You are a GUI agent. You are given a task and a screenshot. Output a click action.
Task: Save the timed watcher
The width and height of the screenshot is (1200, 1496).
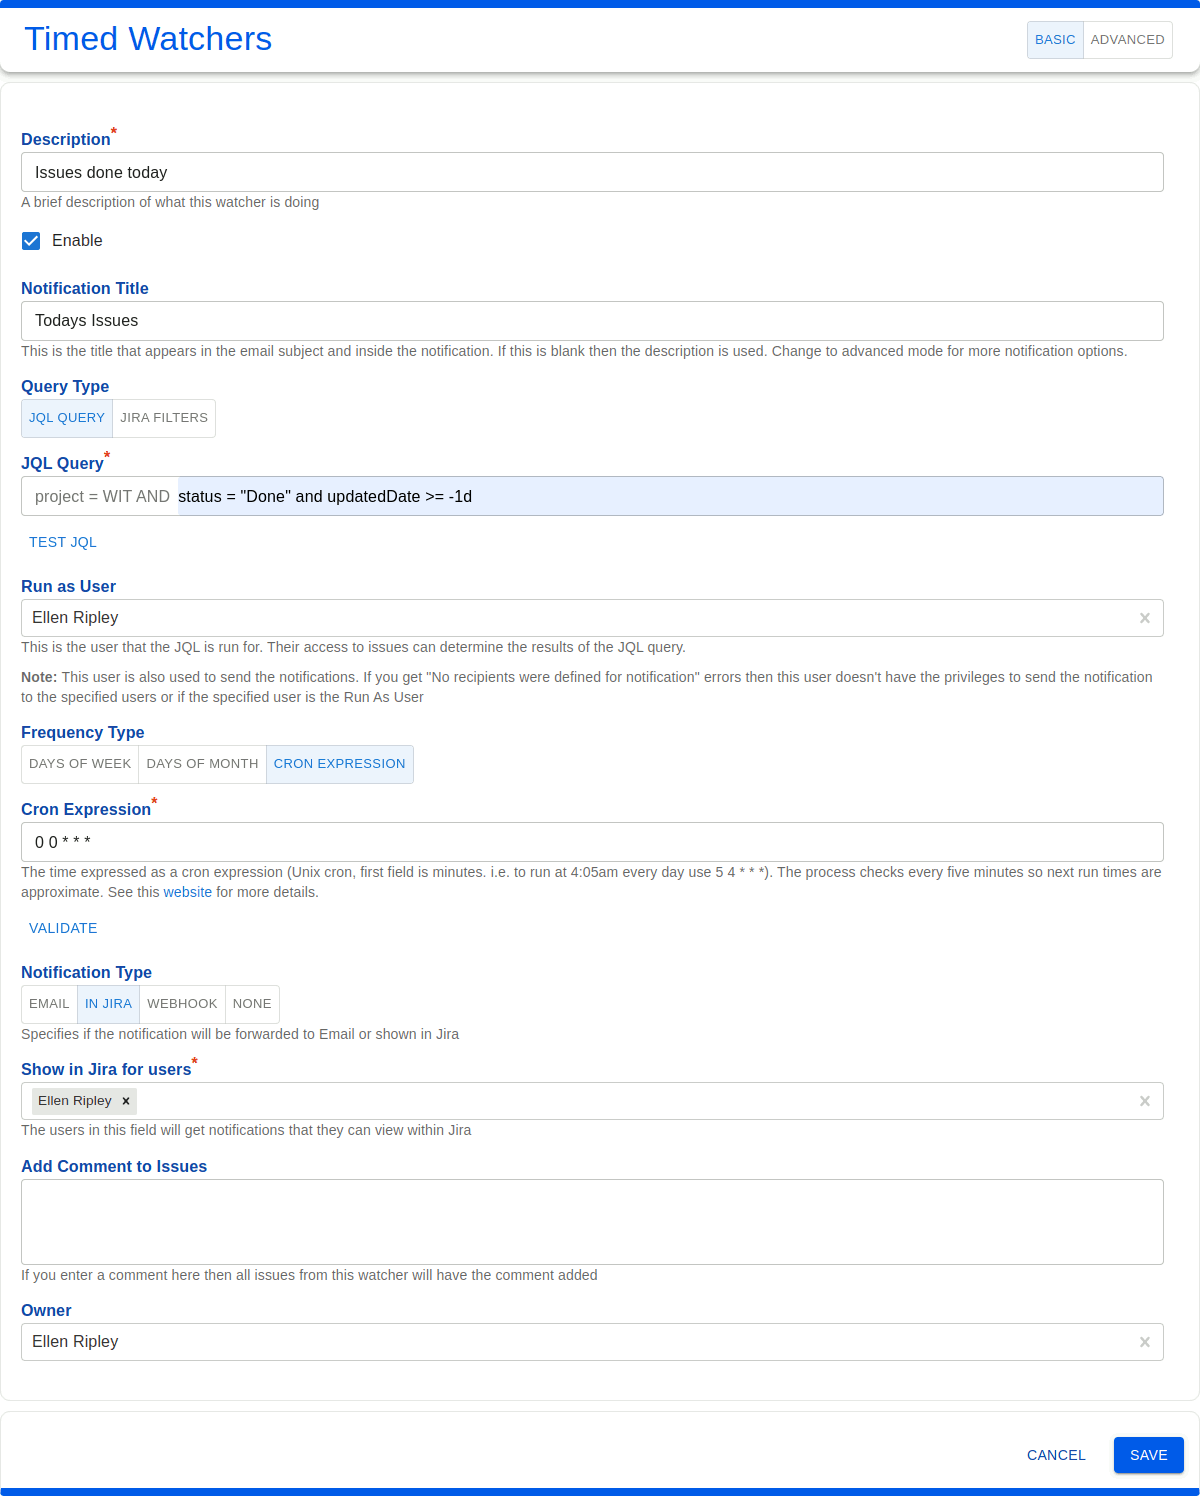[x=1149, y=1455]
